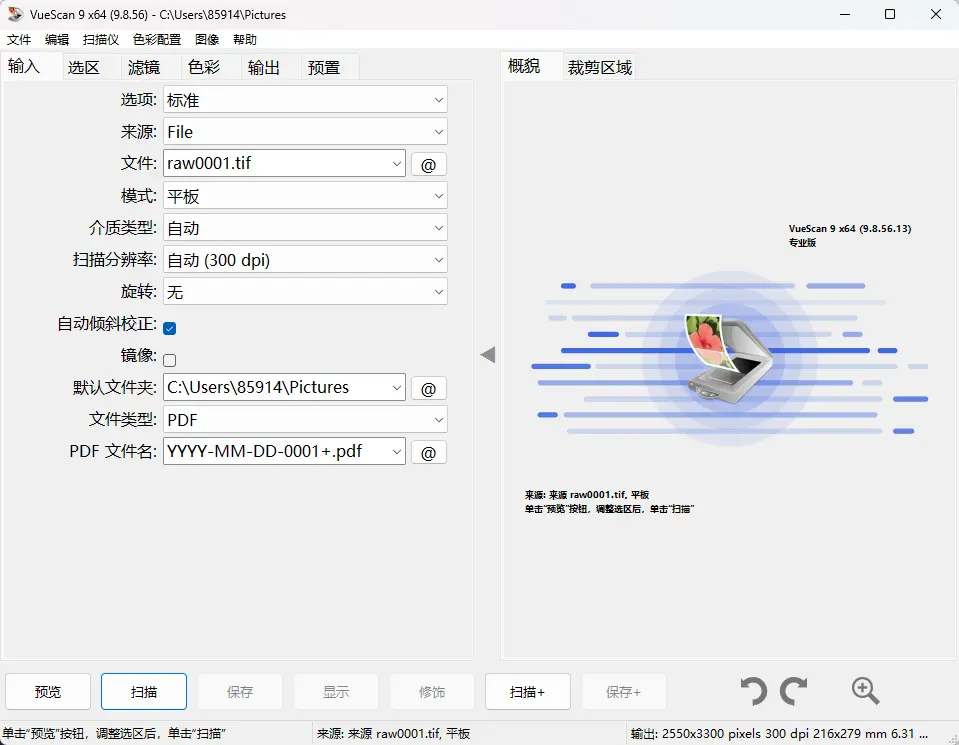Switch to the 裁剪区域 tab

pos(599,67)
